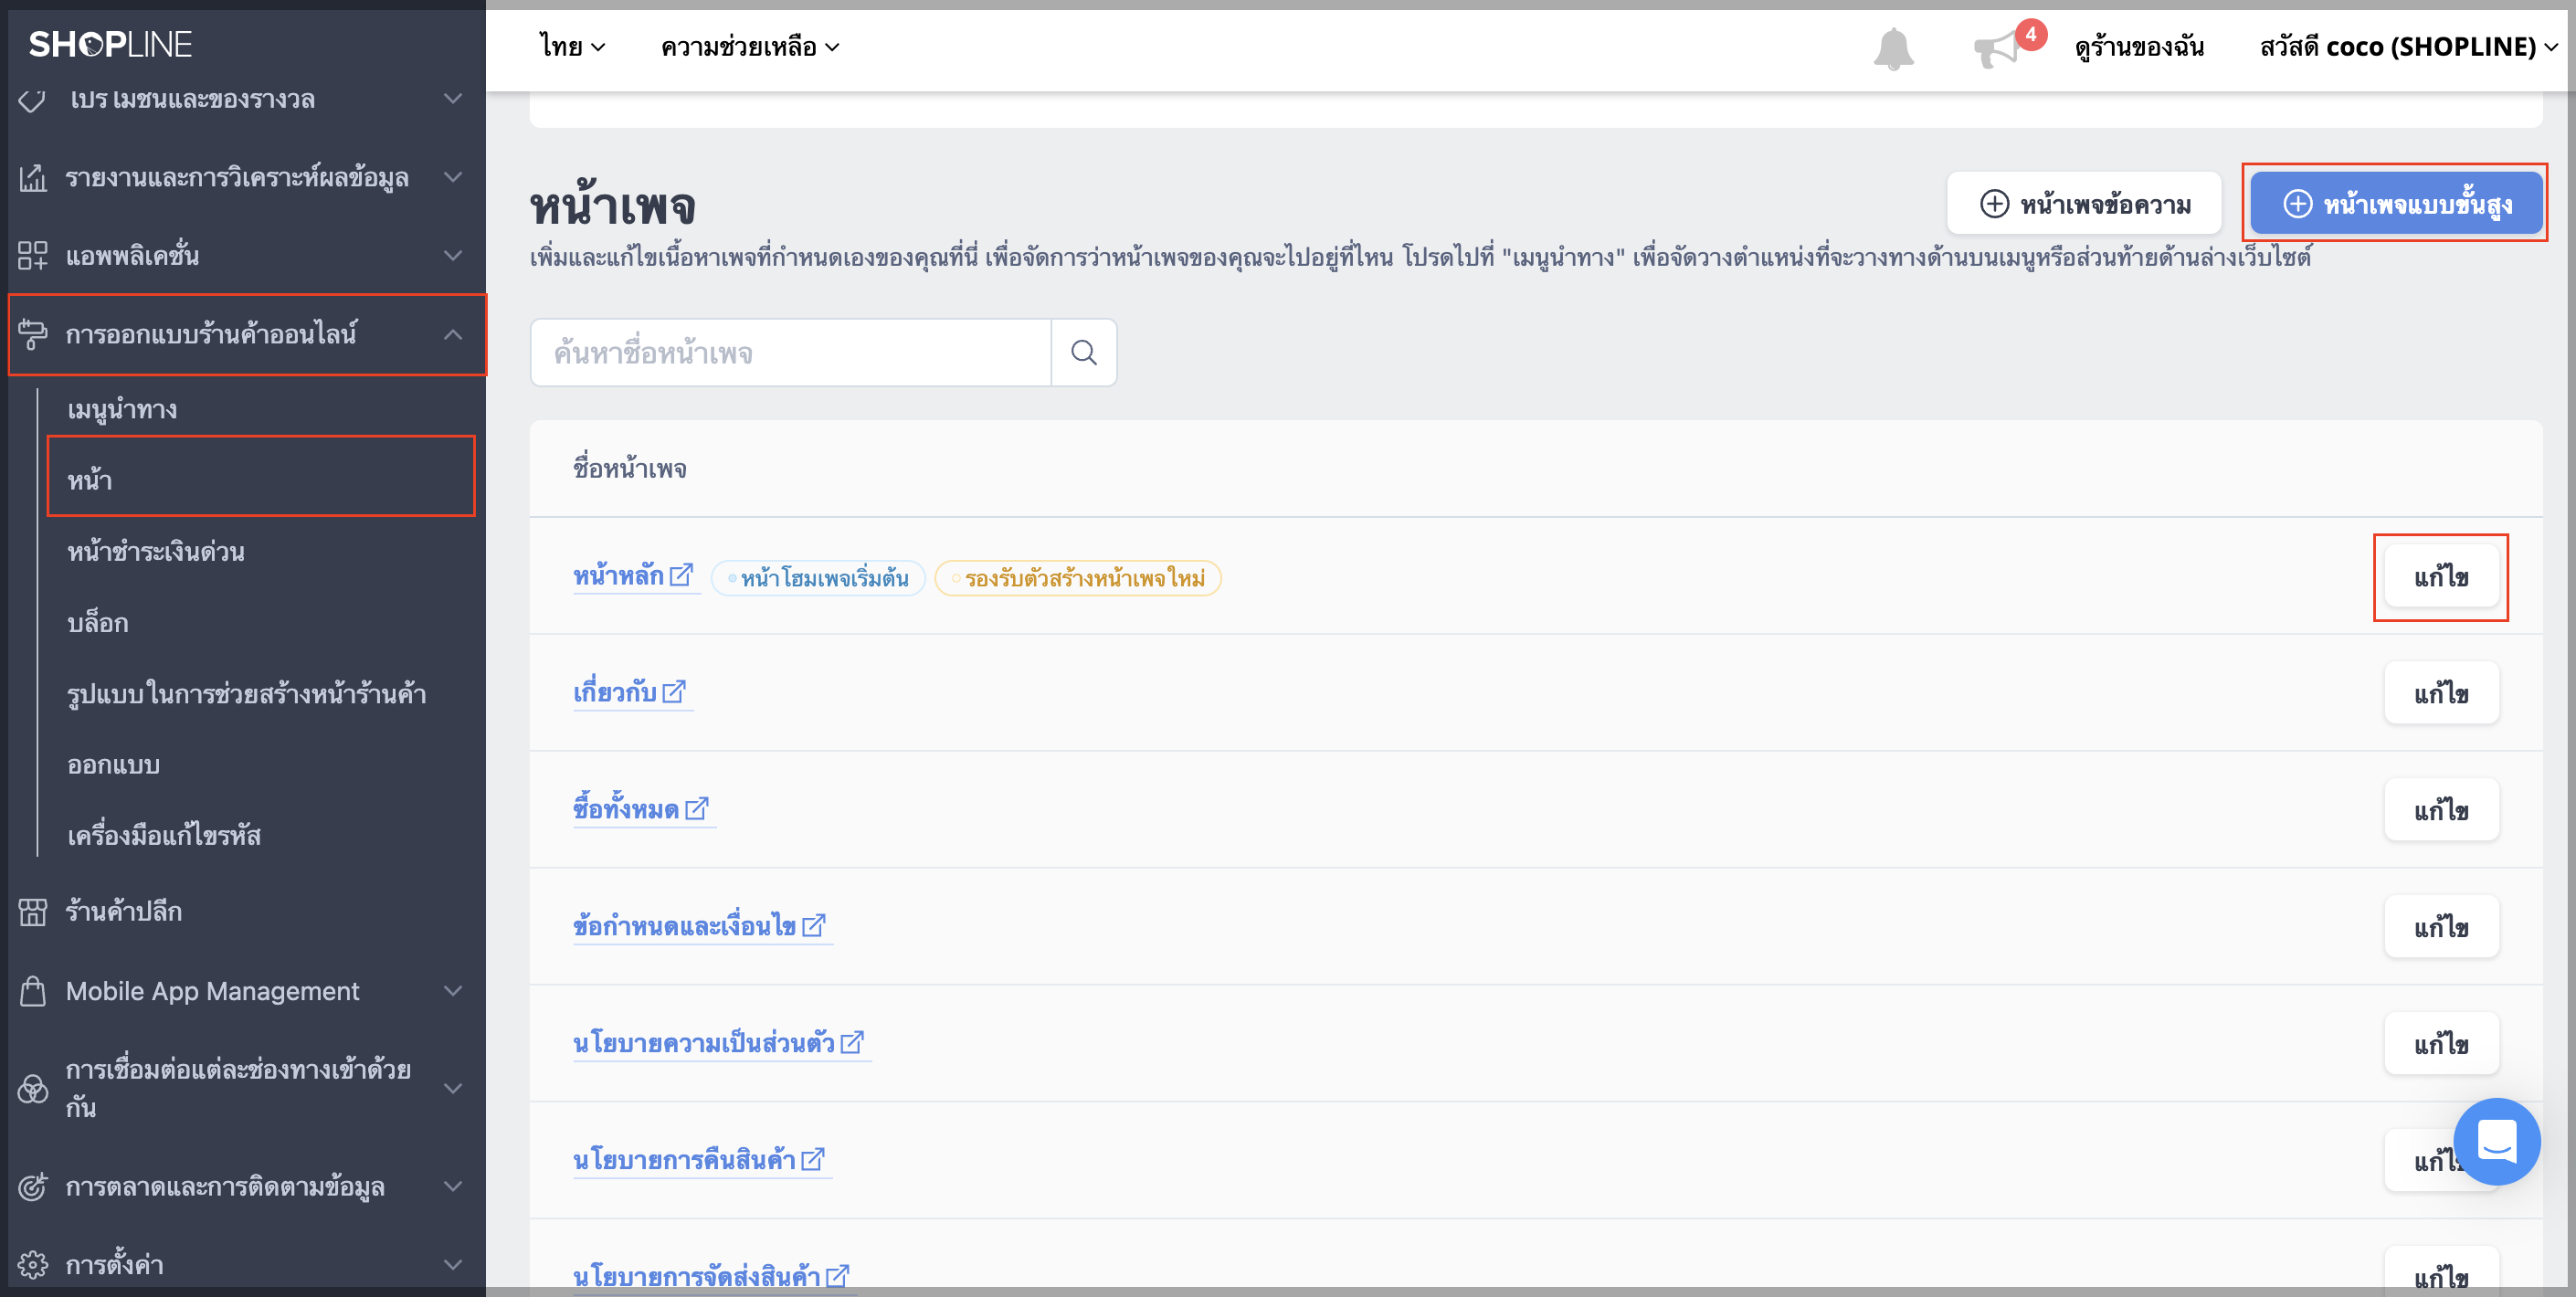Select รูปแบบในการช่วยสร้างหน้าร้านค้า submenu item
This screenshot has height=1297, width=2576.
click(246, 694)
